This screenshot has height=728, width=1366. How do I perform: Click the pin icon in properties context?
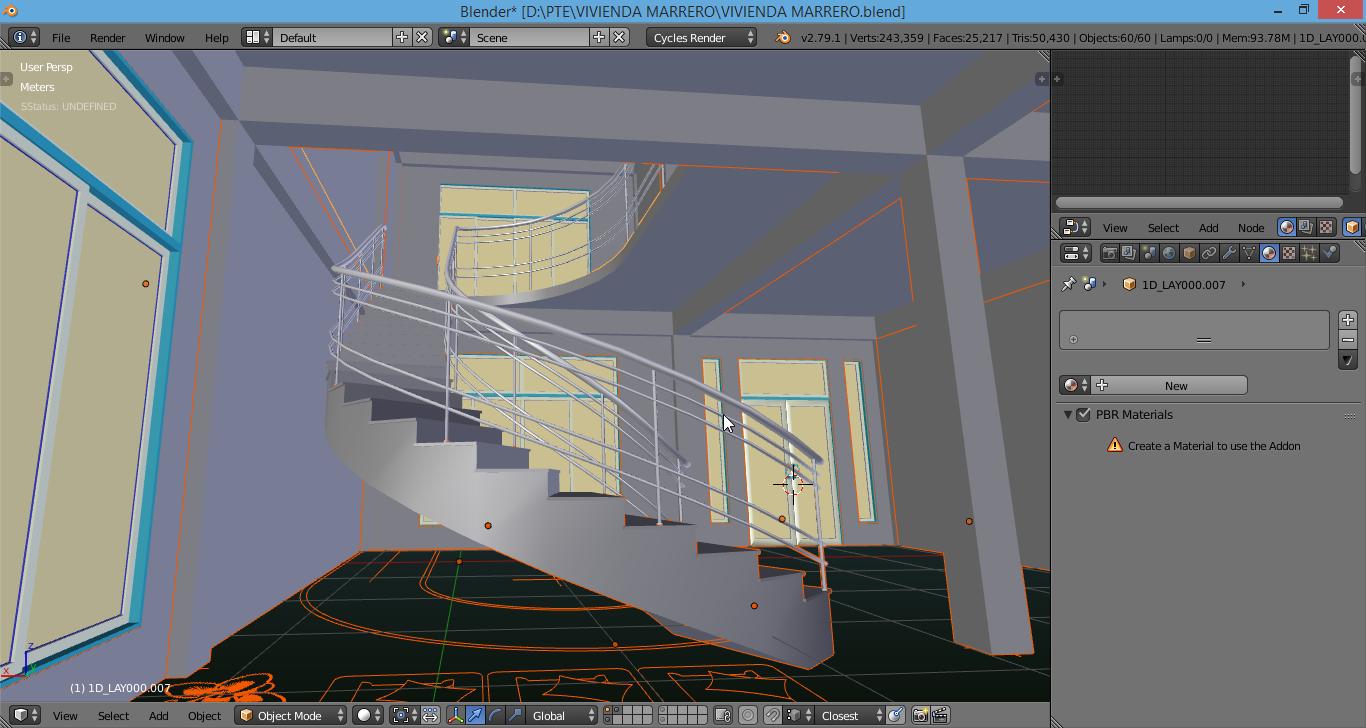point(1068,284)
